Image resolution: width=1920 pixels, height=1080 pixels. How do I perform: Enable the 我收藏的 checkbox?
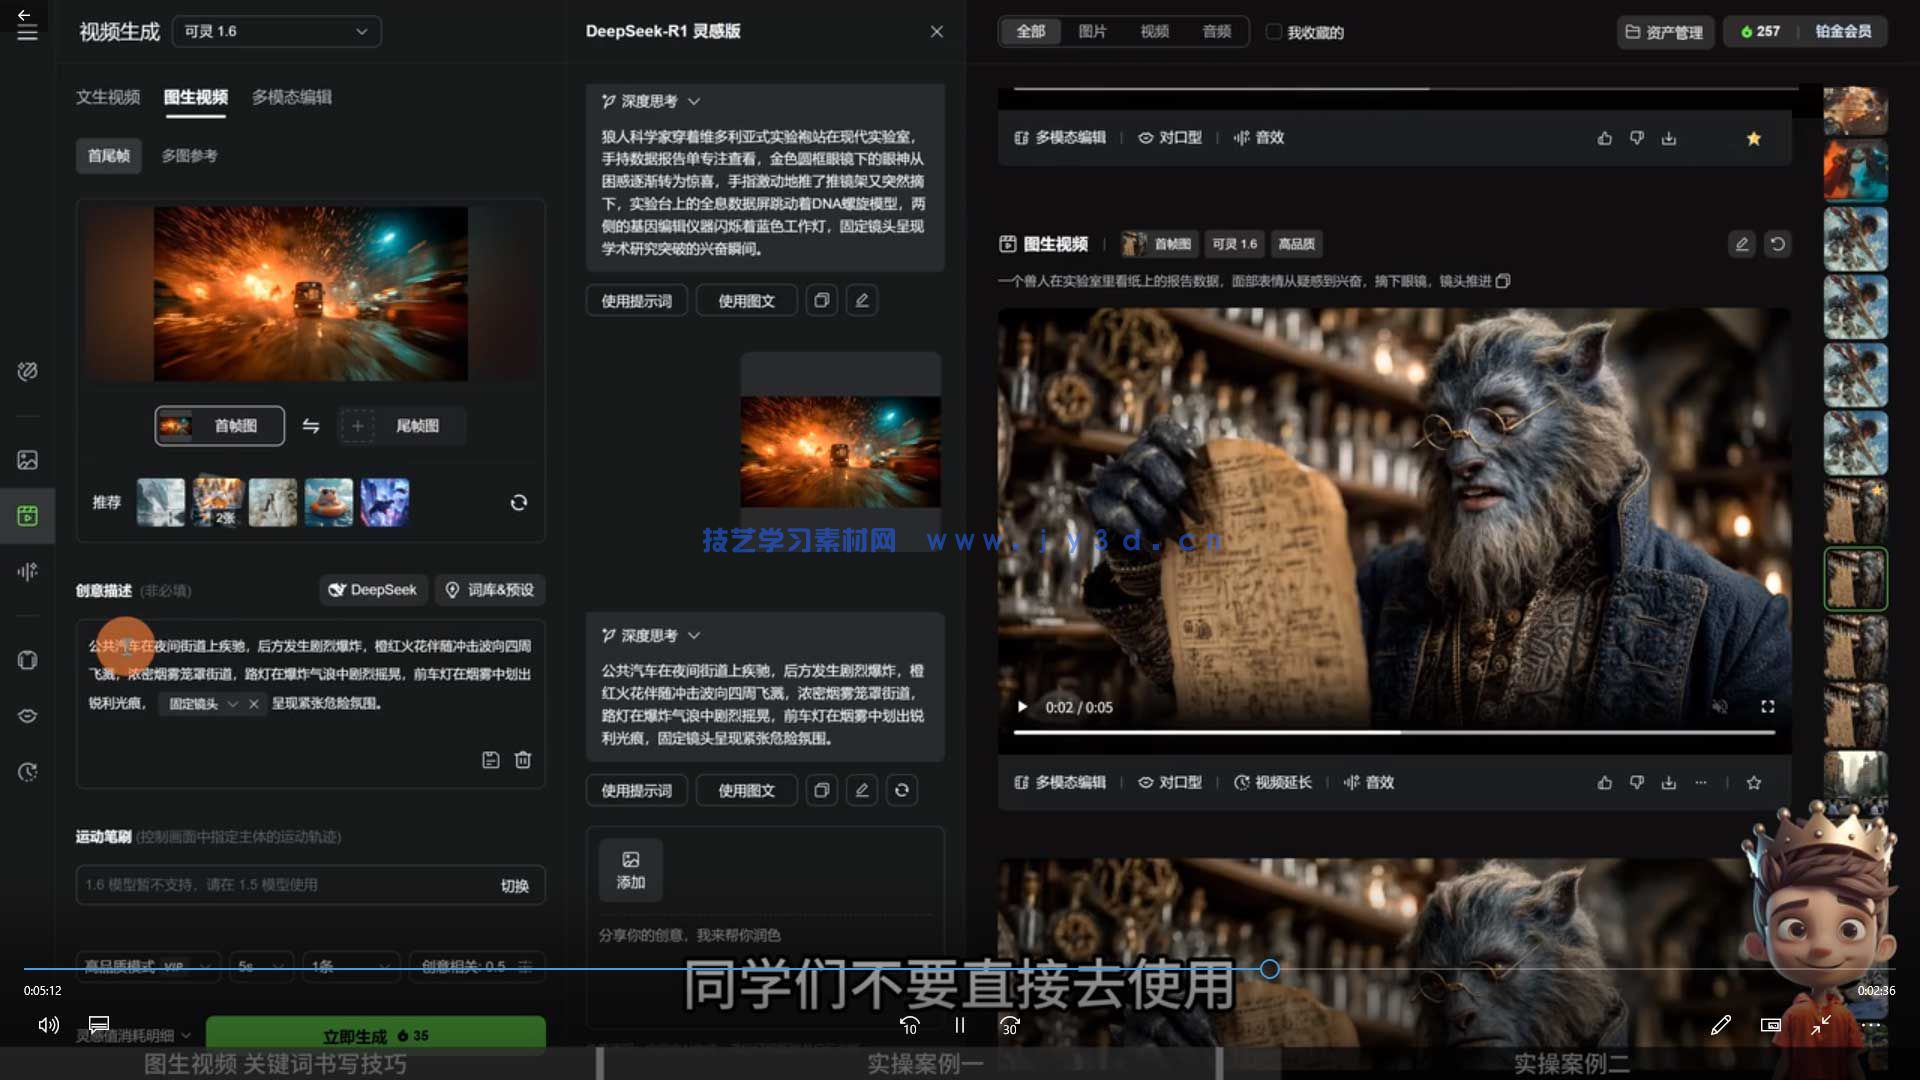(1274, 31)
